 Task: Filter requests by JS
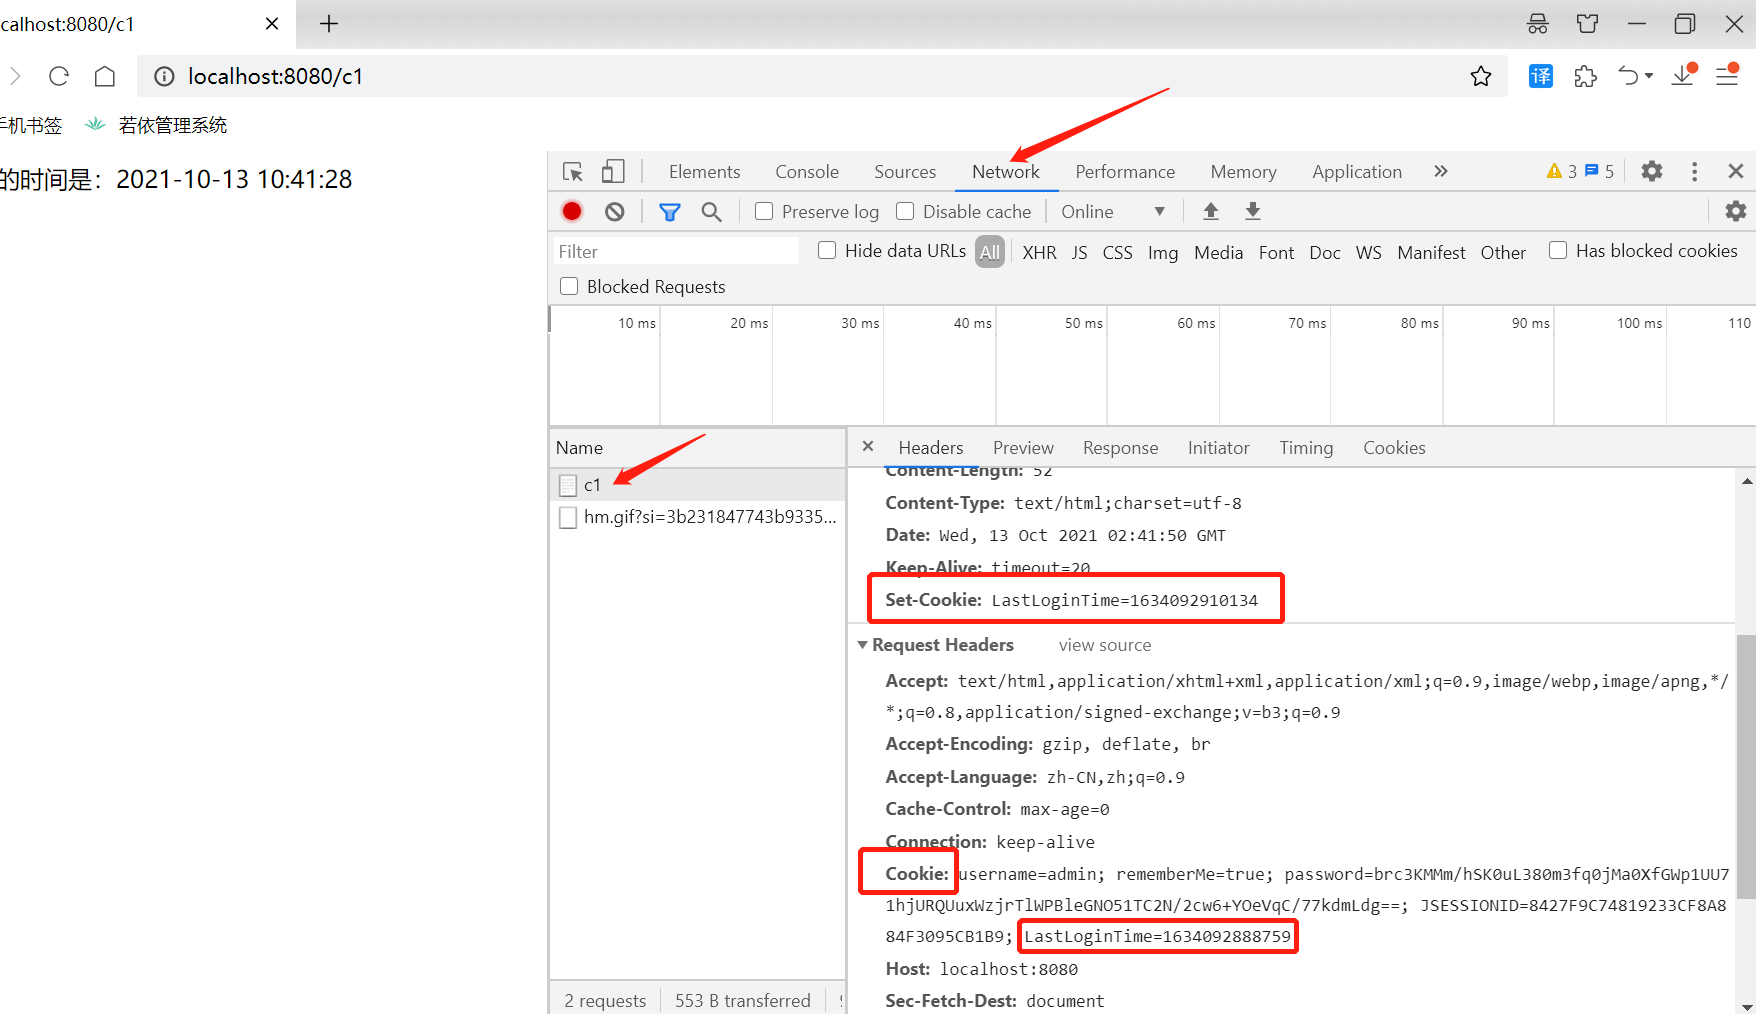[1080, 252]
